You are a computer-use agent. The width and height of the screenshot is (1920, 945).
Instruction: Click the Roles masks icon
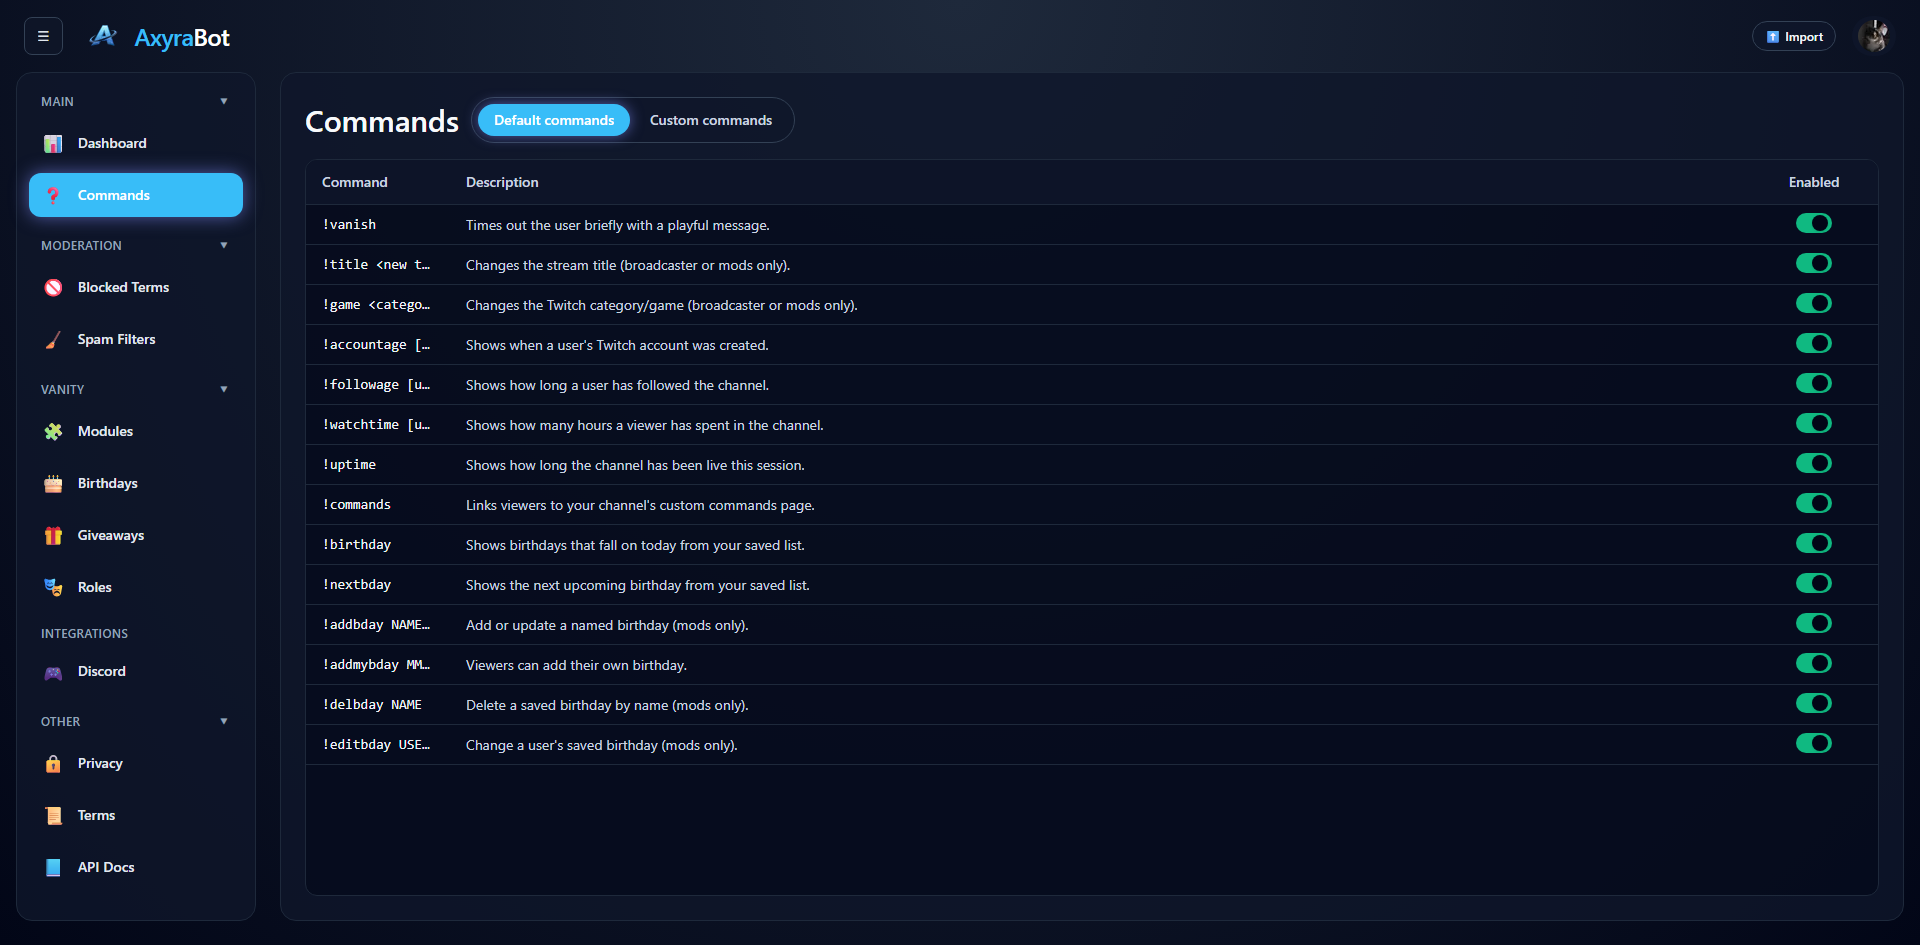tap(54, 588)
